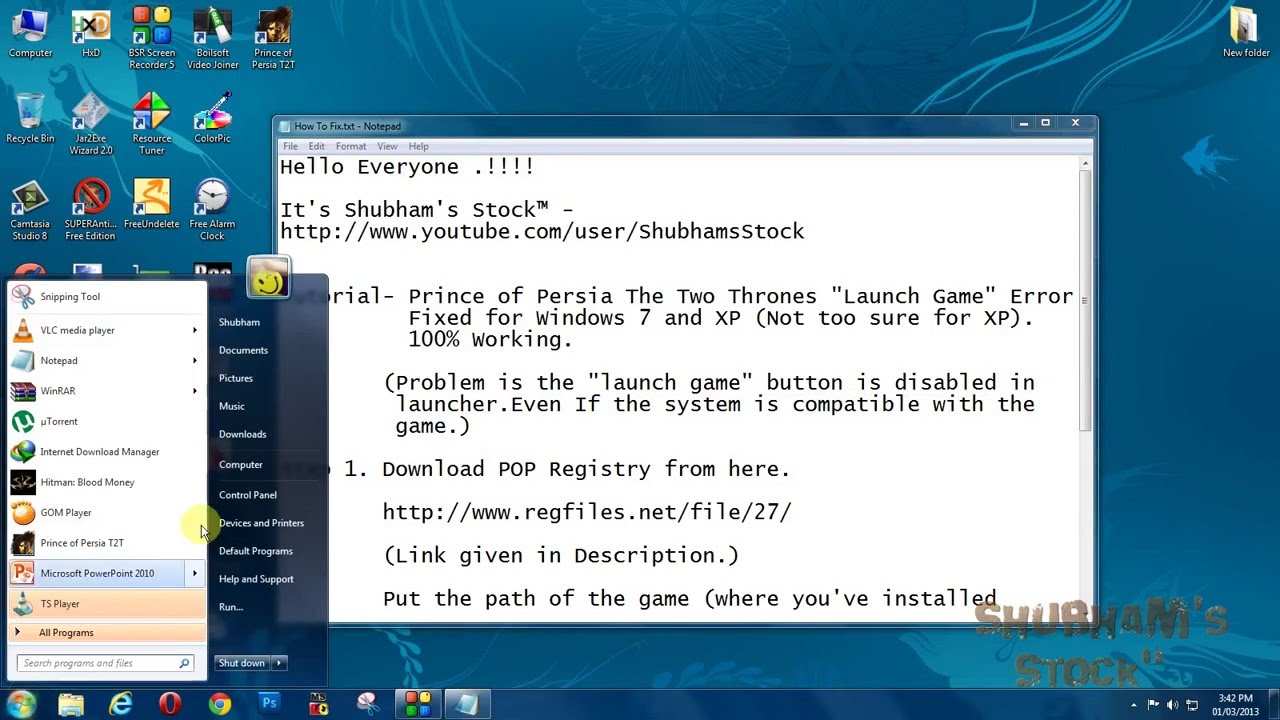Open Snipping Tool taskbar icon
Image resolution: width=1280 pixels, height=720 pixels.
pyautogui.click(x=368, y=704)
